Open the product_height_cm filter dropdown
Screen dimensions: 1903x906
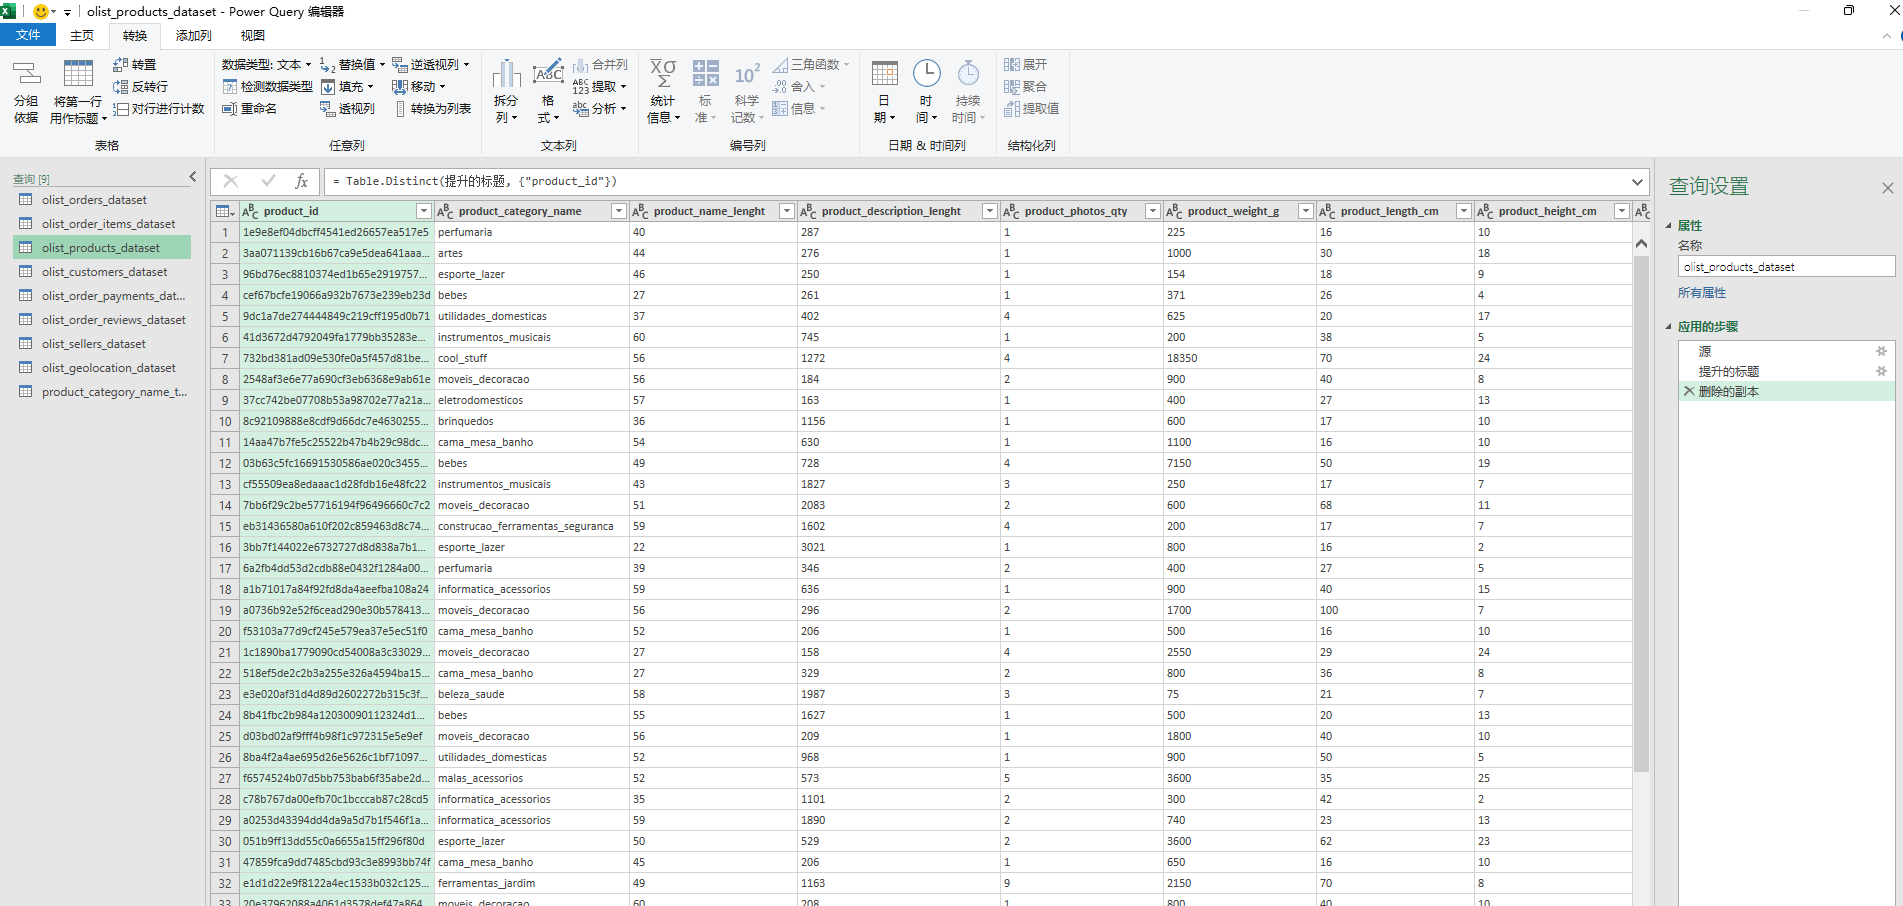click(x=1621, y=211)
